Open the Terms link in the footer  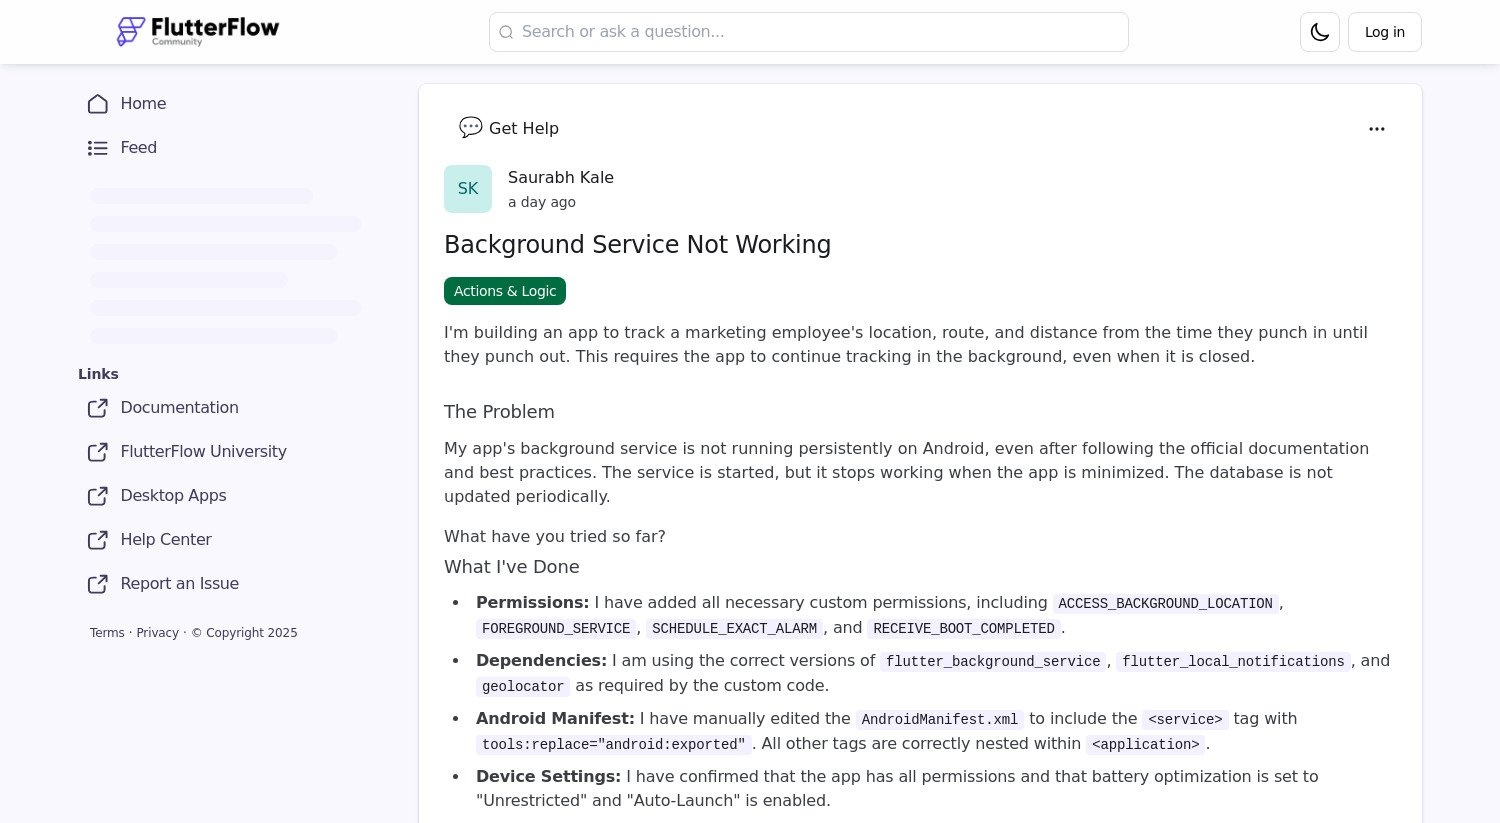(x=107, y=633)
